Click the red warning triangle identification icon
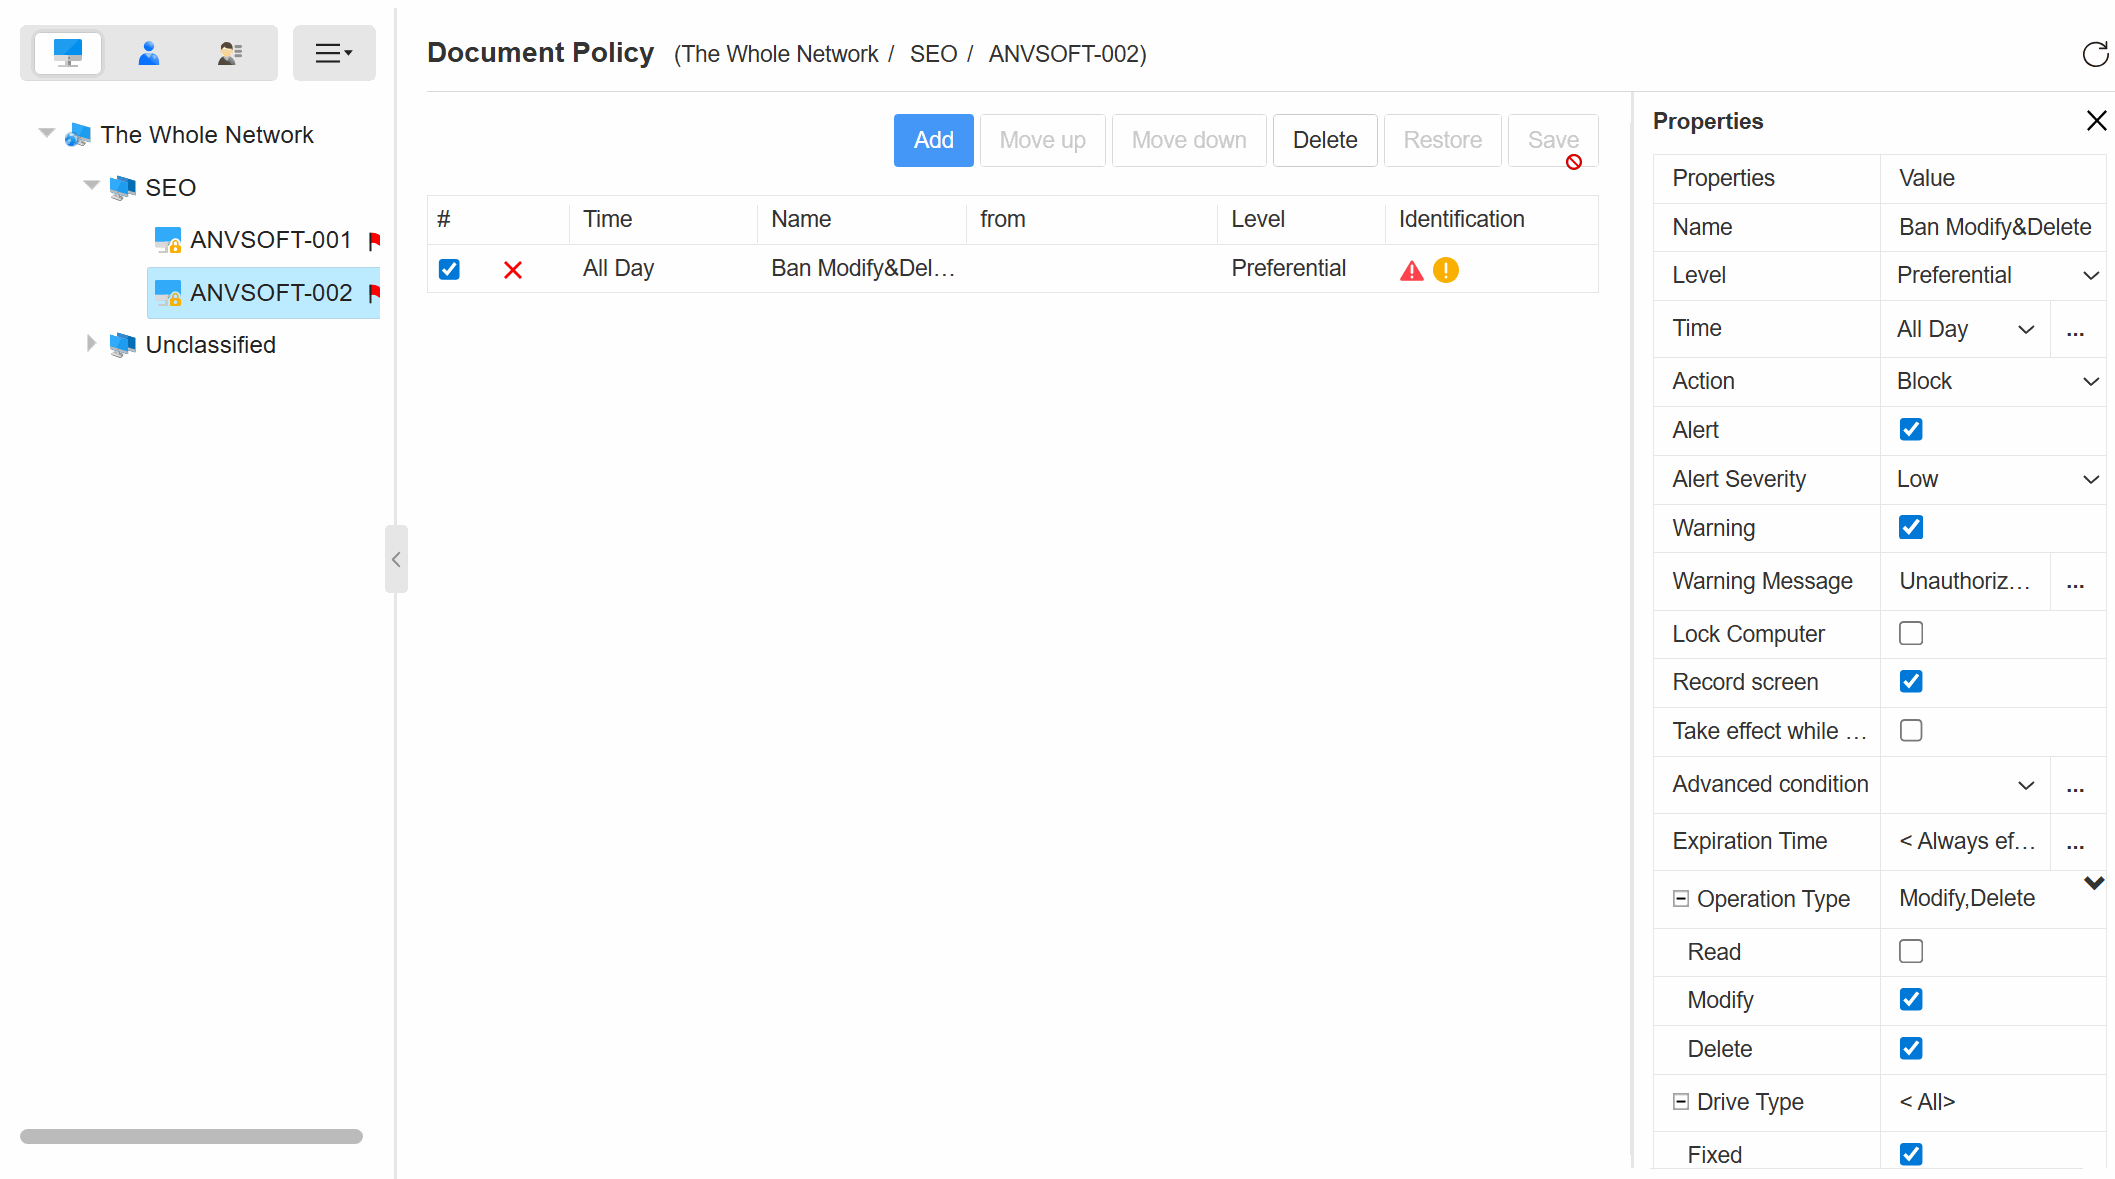This screenshot has height=1179, width=2115. click(x=1411, y=270)
